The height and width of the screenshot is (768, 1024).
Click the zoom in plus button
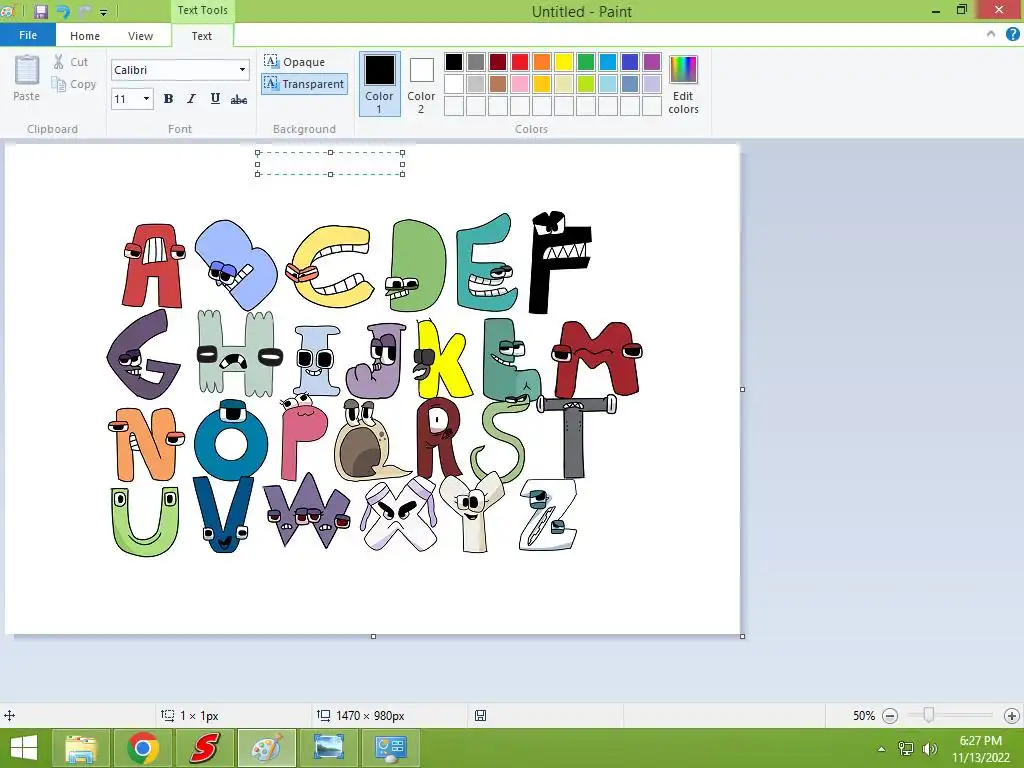click(1011, 716)
